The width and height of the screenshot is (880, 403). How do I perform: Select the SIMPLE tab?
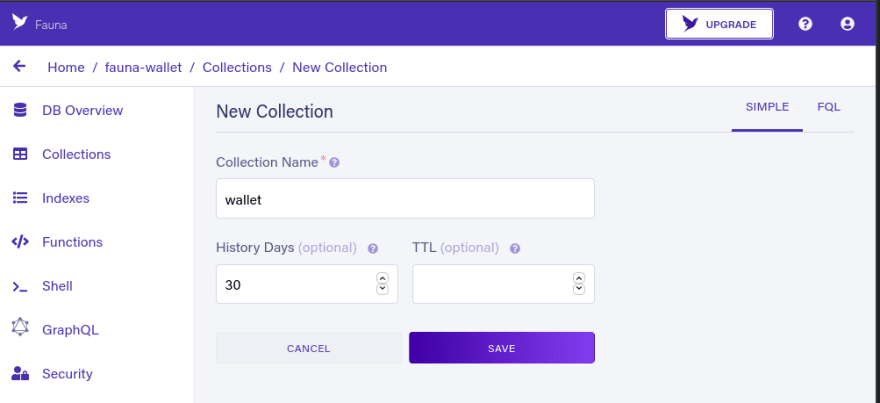click(767, 107)
